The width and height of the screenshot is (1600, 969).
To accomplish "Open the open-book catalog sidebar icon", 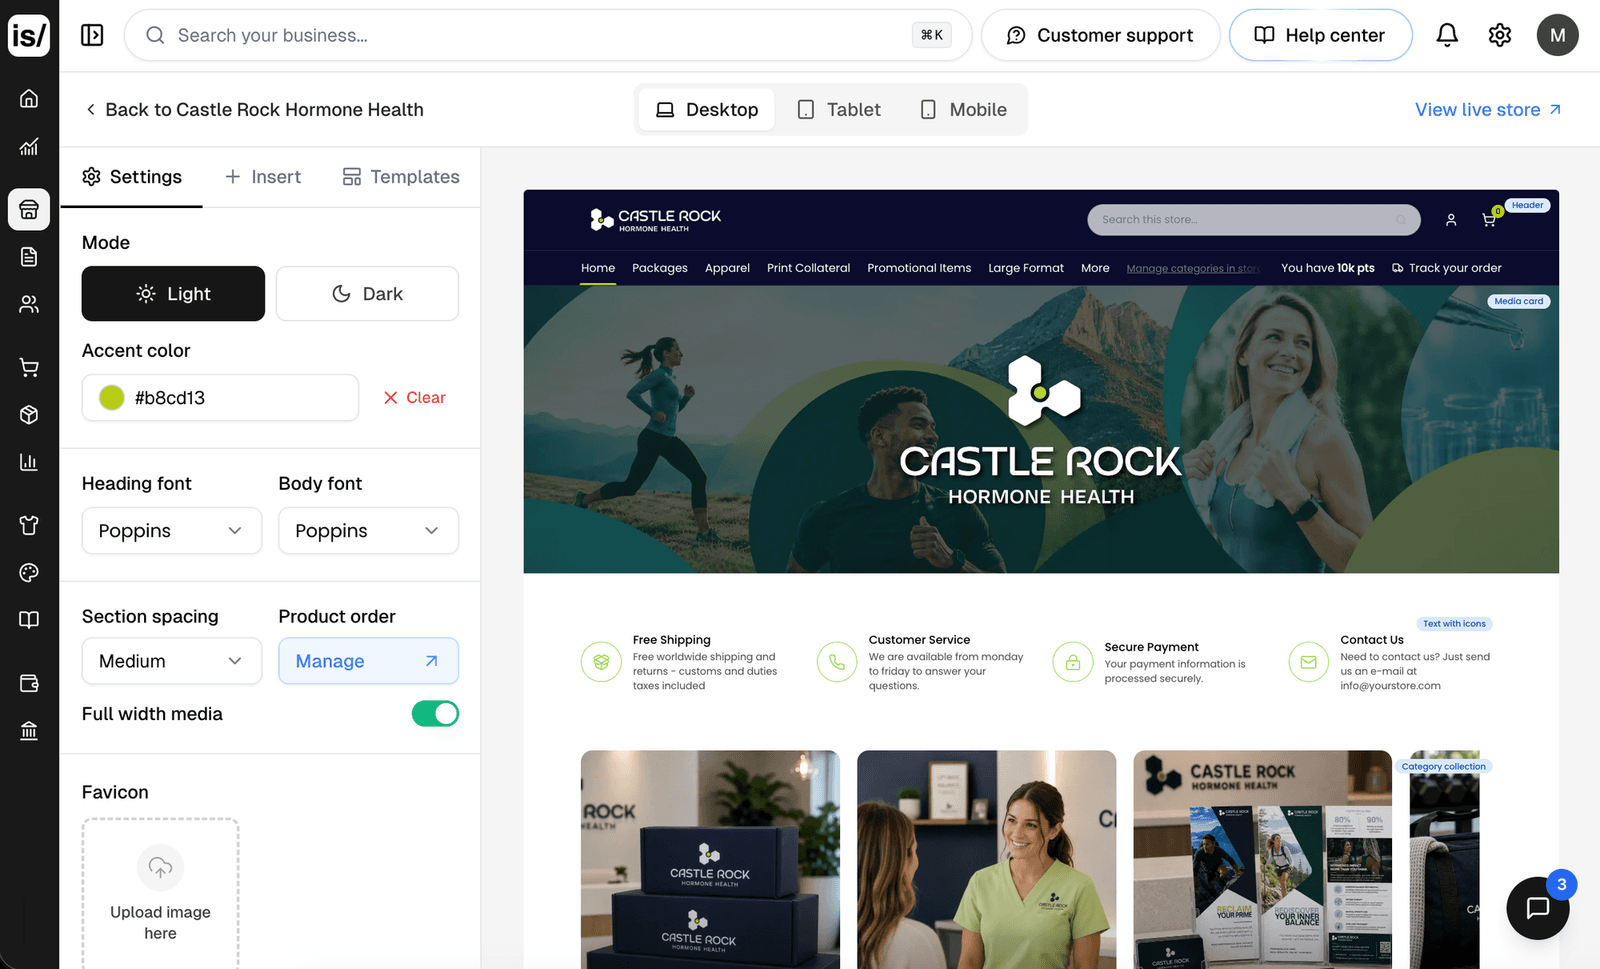I will point(29,620).
